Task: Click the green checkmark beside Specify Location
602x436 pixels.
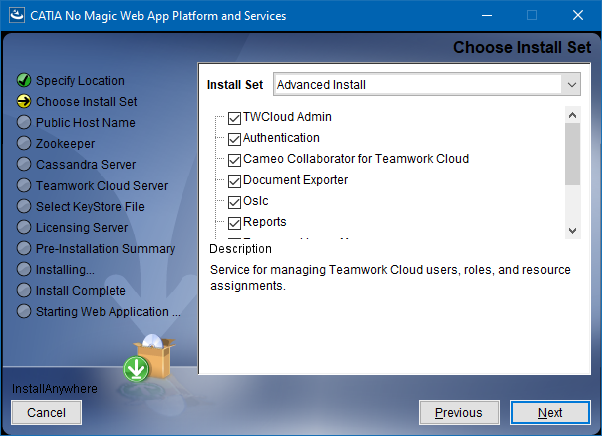Action: 24,81
